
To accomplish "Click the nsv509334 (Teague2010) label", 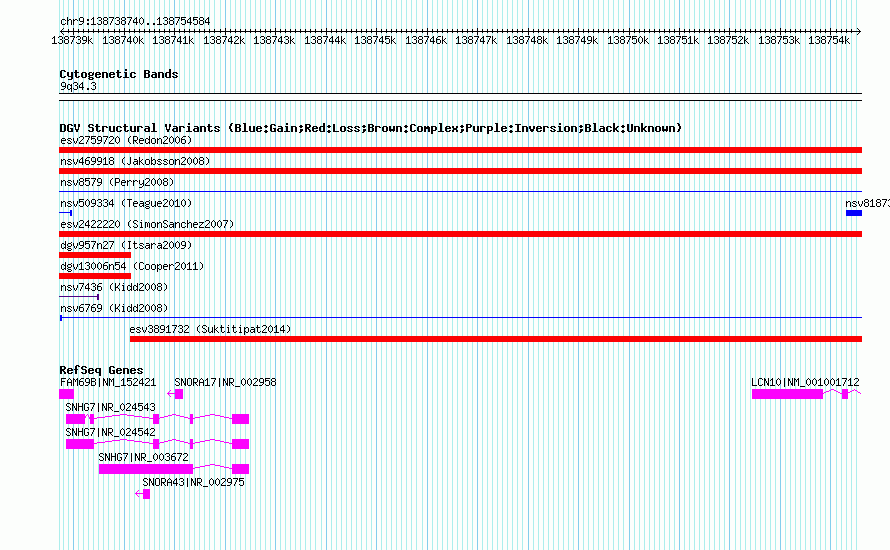I will 126,203.
